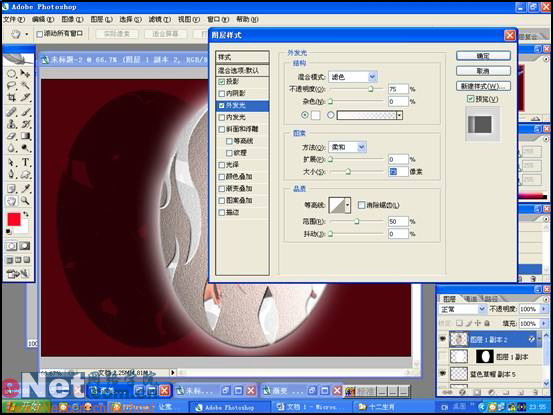Click the 范围 range slider handle
Viewport: 553px width, 415px height.
357,221
